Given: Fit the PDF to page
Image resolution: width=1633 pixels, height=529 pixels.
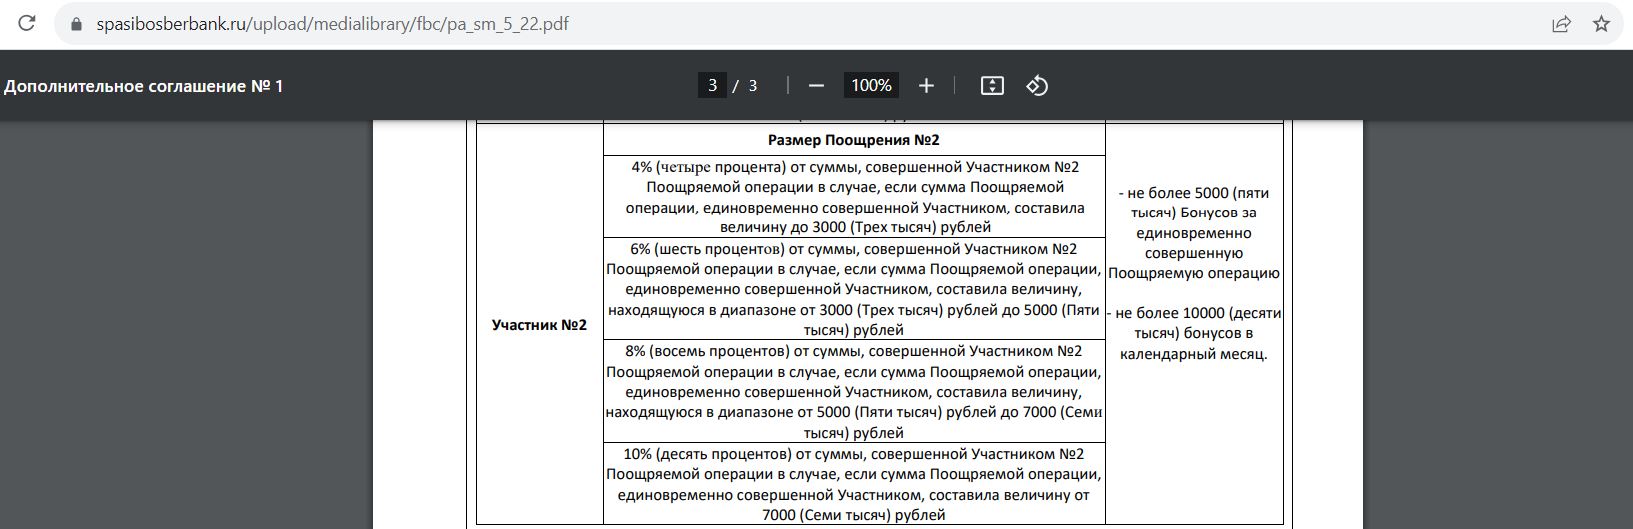Looking at the screenshot, I should [992, 86].
